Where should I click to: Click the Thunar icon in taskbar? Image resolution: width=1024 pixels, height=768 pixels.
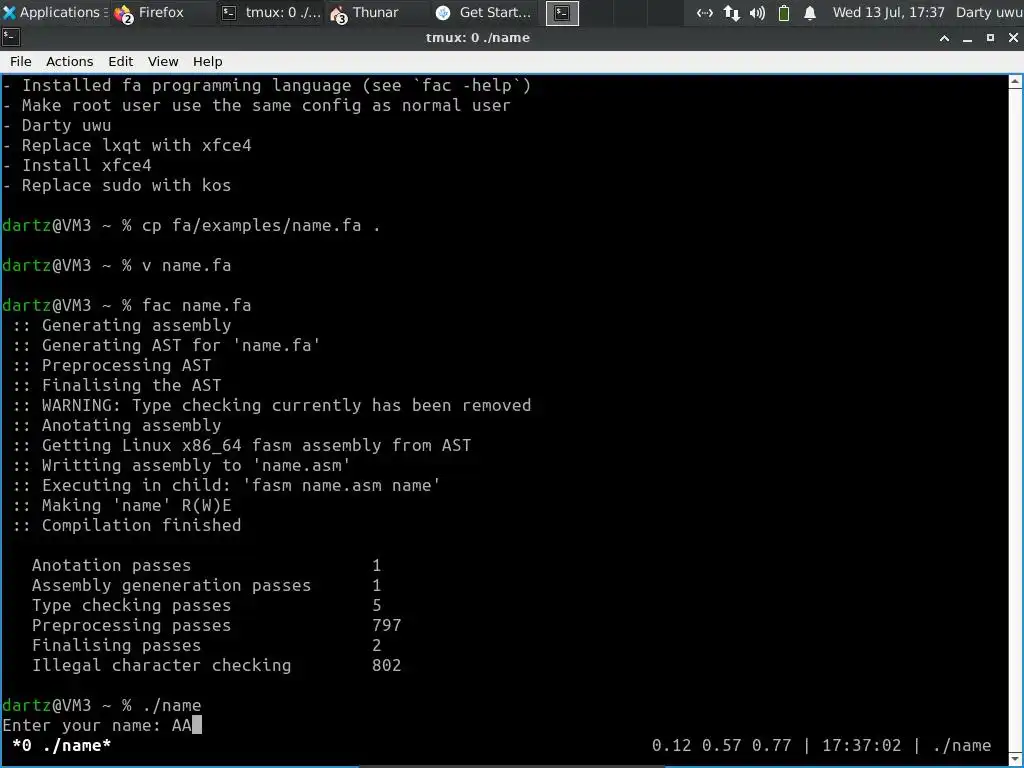click(x=338, y=14)
